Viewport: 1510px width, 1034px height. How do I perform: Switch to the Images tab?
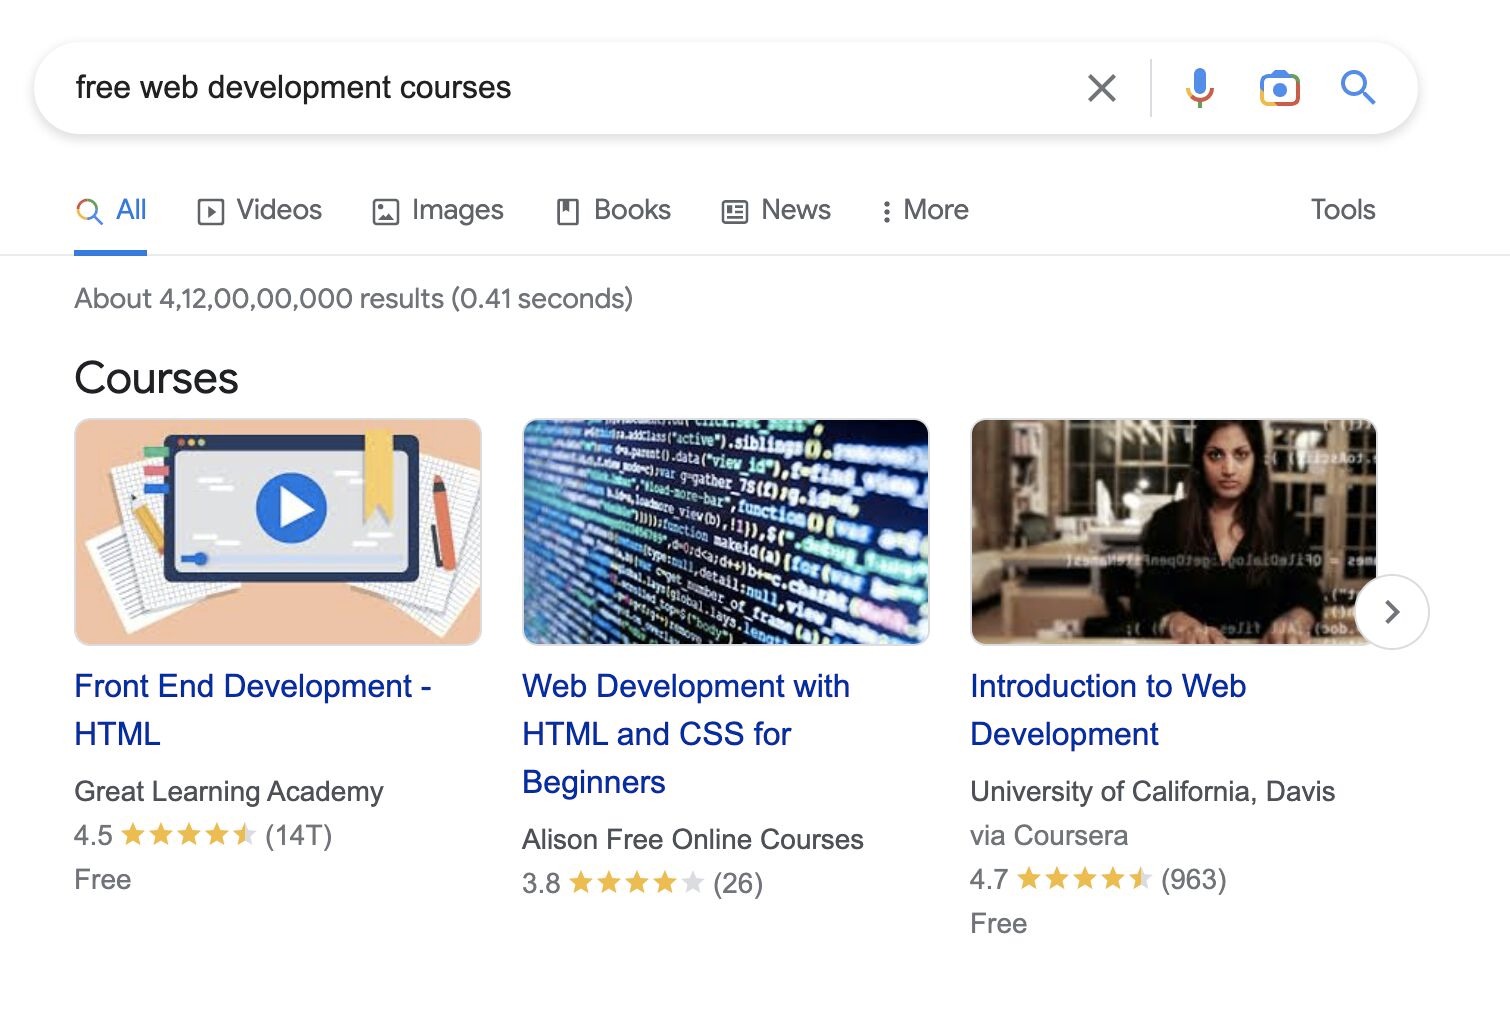point(437,210)
